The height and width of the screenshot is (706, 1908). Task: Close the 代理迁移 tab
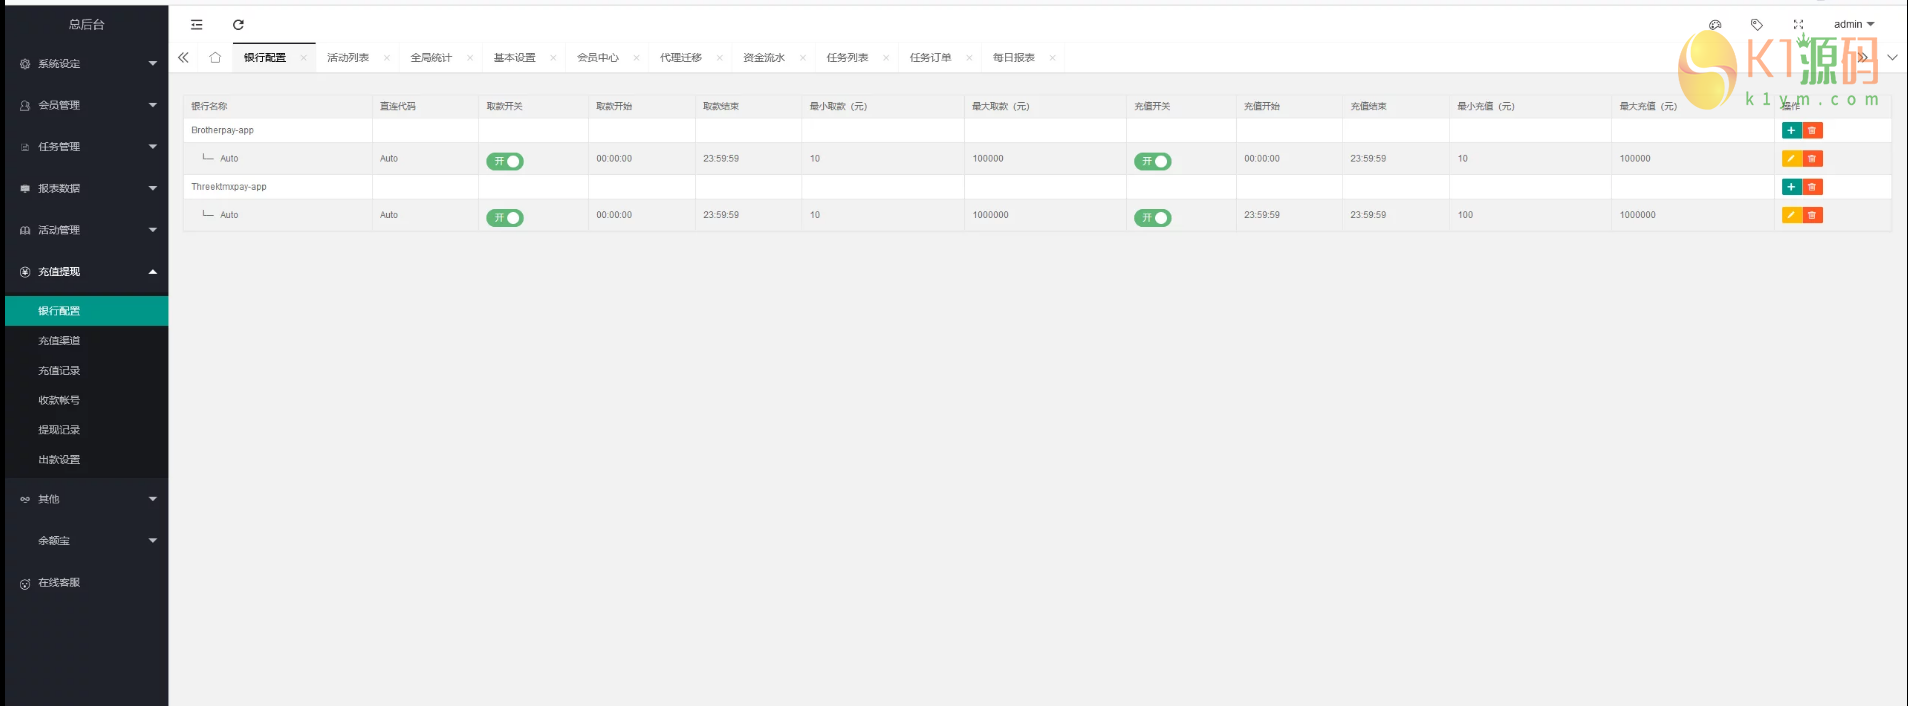[x=719, y=58]
